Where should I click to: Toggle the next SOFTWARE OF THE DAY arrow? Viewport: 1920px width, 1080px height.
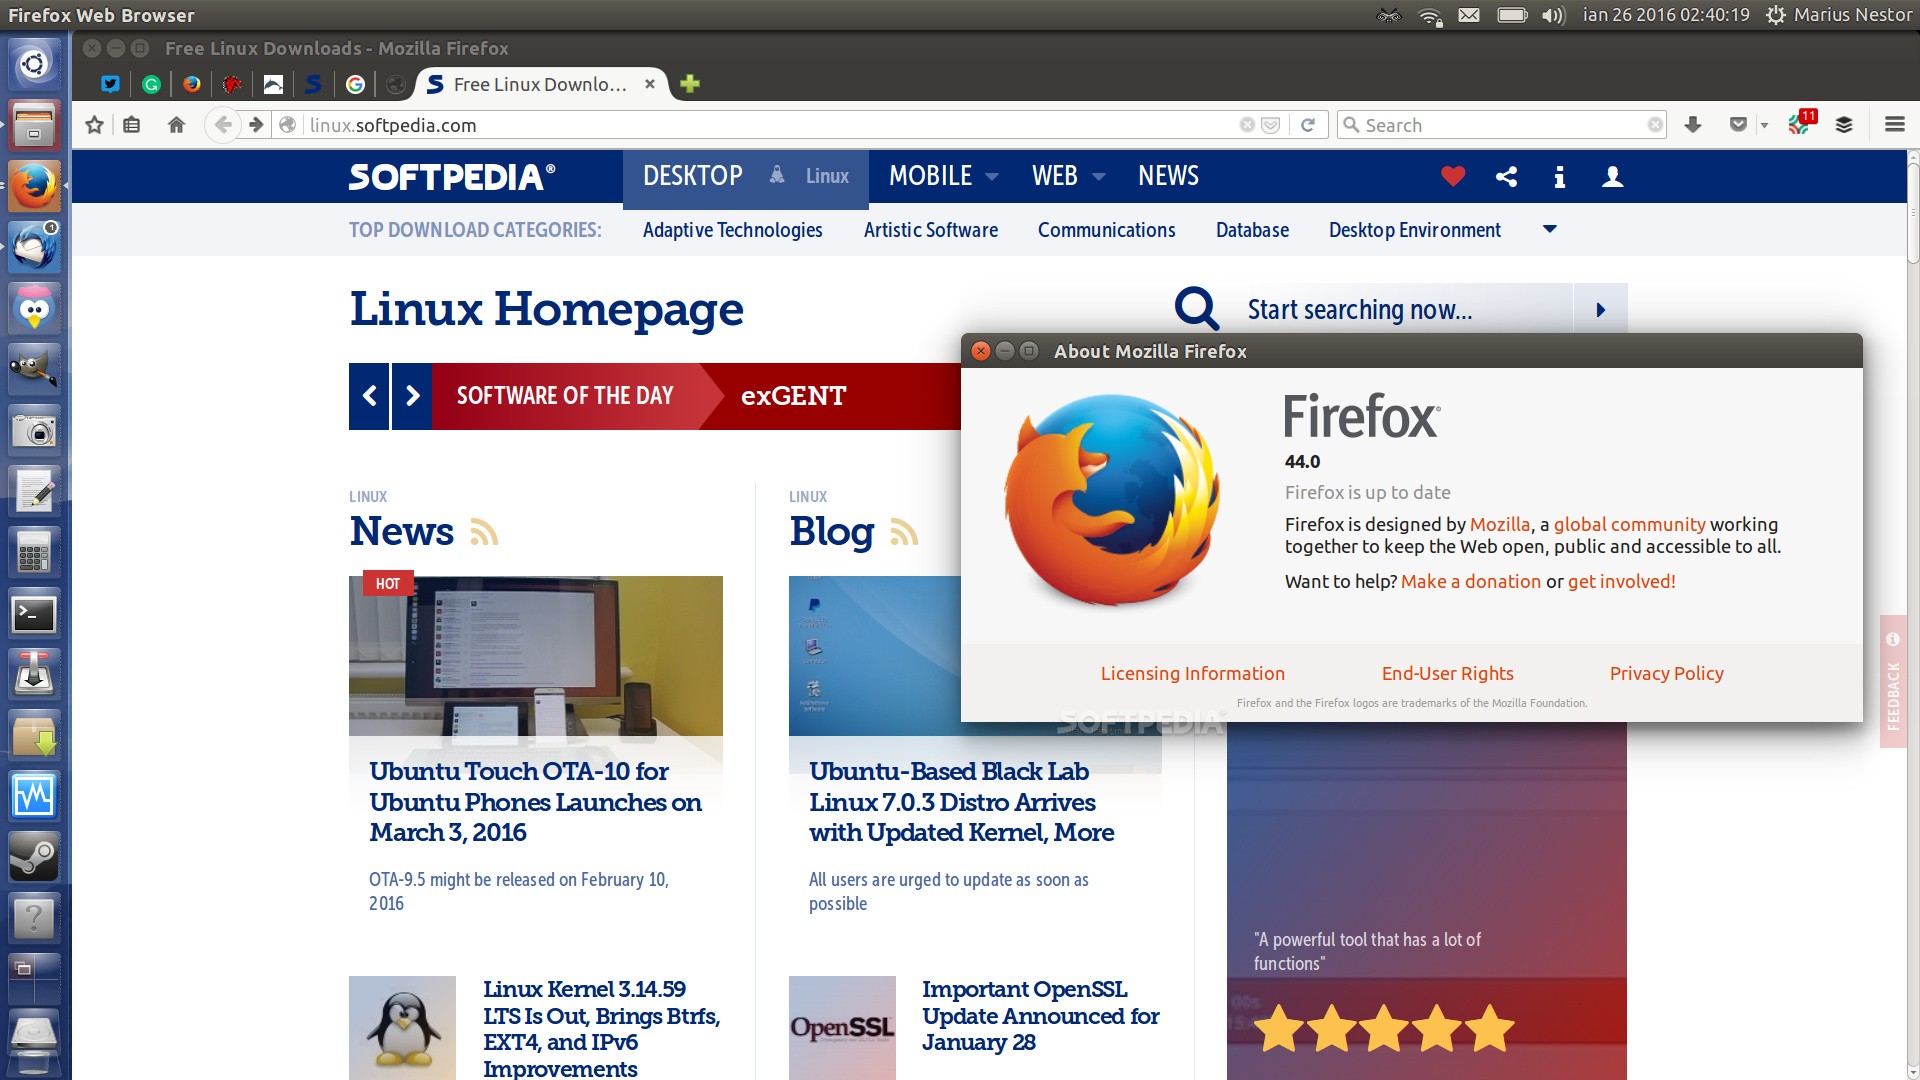[x=413, y=396]
